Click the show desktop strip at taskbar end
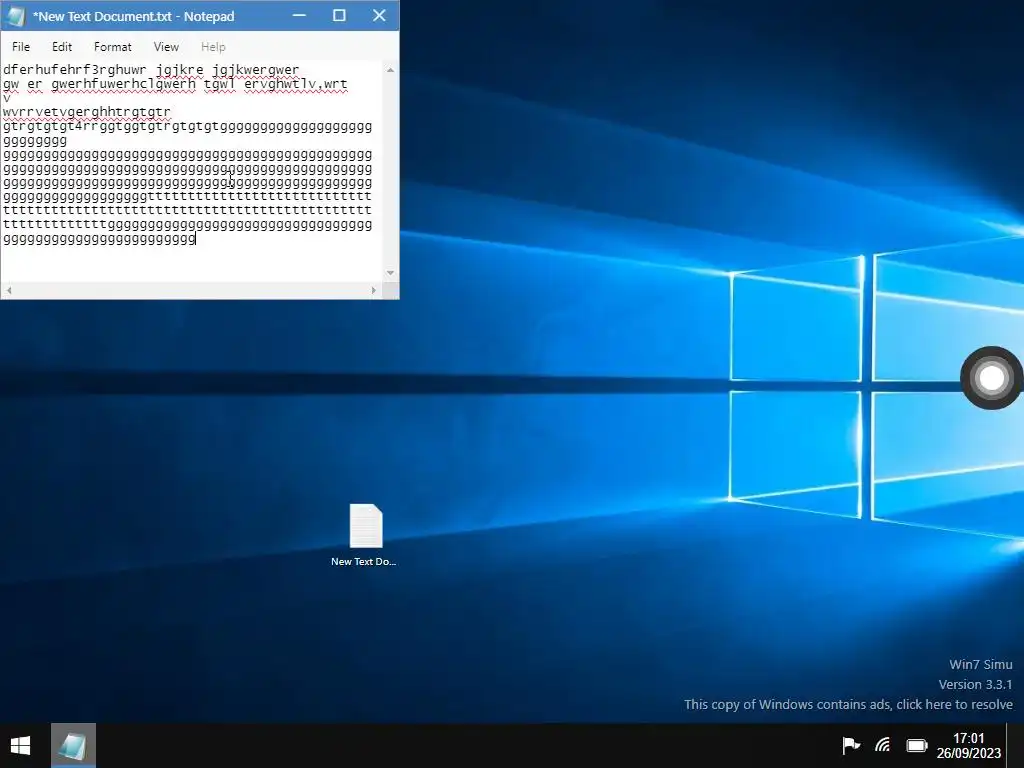The height and width of the screenshot is (768, 1024). pos(1015,745)
